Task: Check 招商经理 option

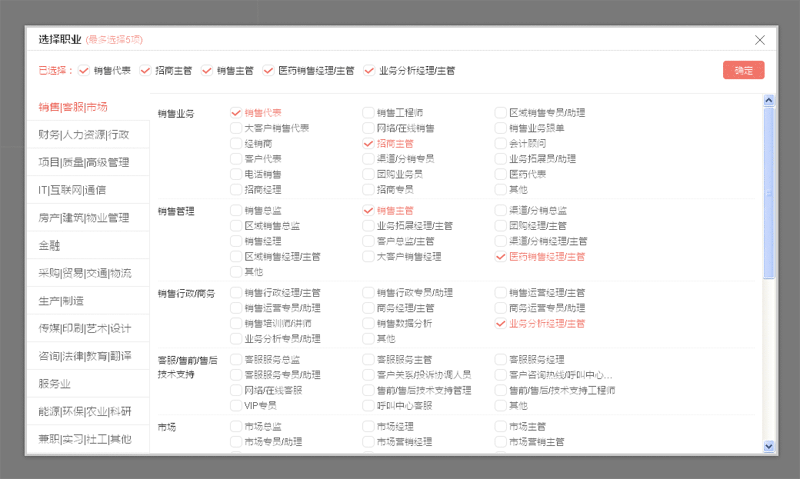Action: 236,189
